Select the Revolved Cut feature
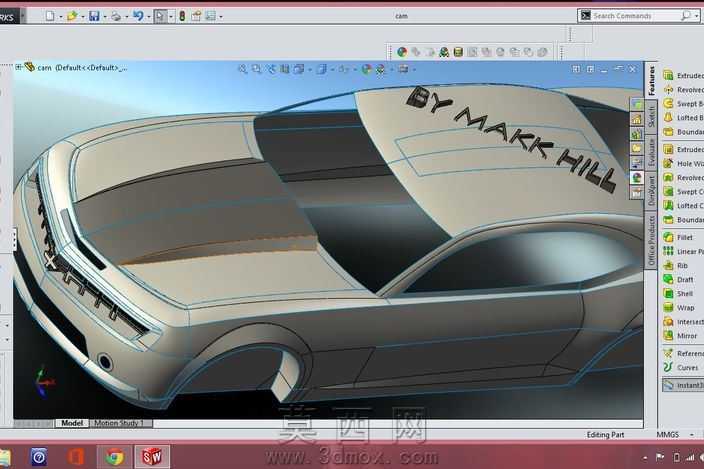 pos(683,177)
